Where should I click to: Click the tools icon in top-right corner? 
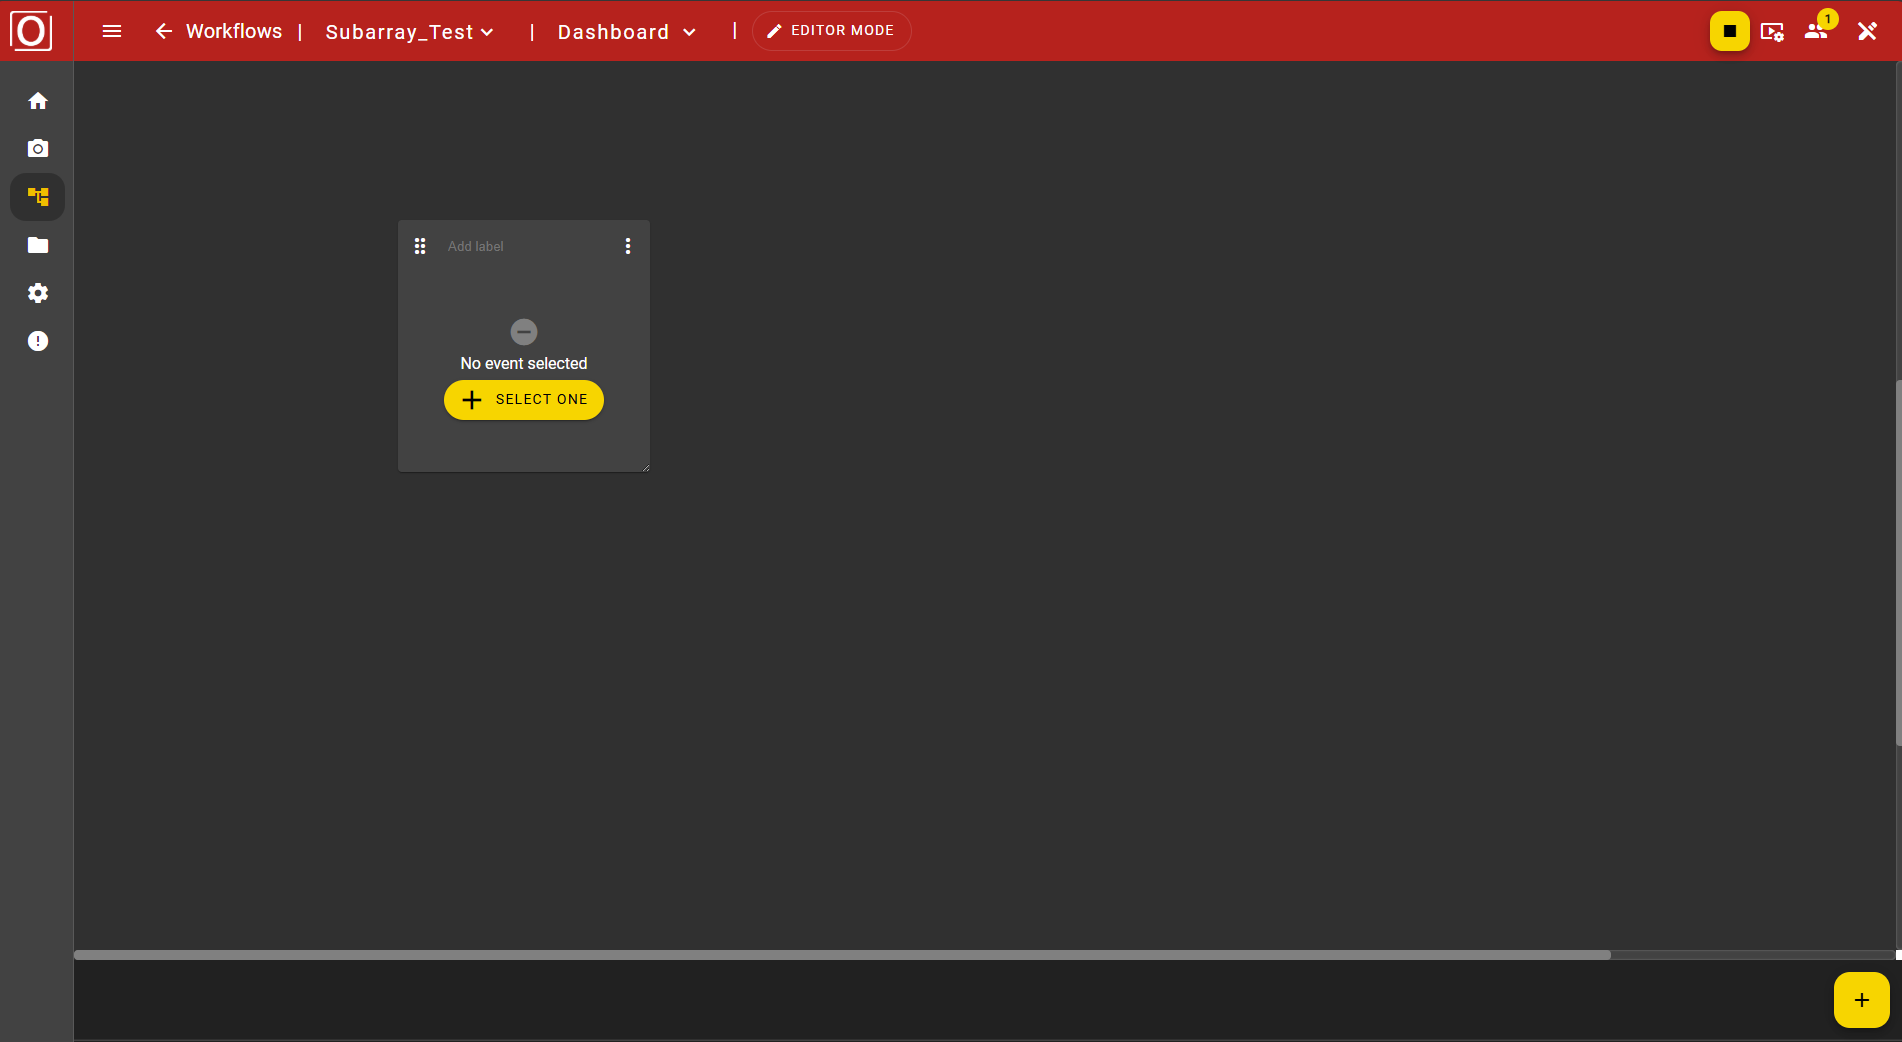pos(1867,31)
